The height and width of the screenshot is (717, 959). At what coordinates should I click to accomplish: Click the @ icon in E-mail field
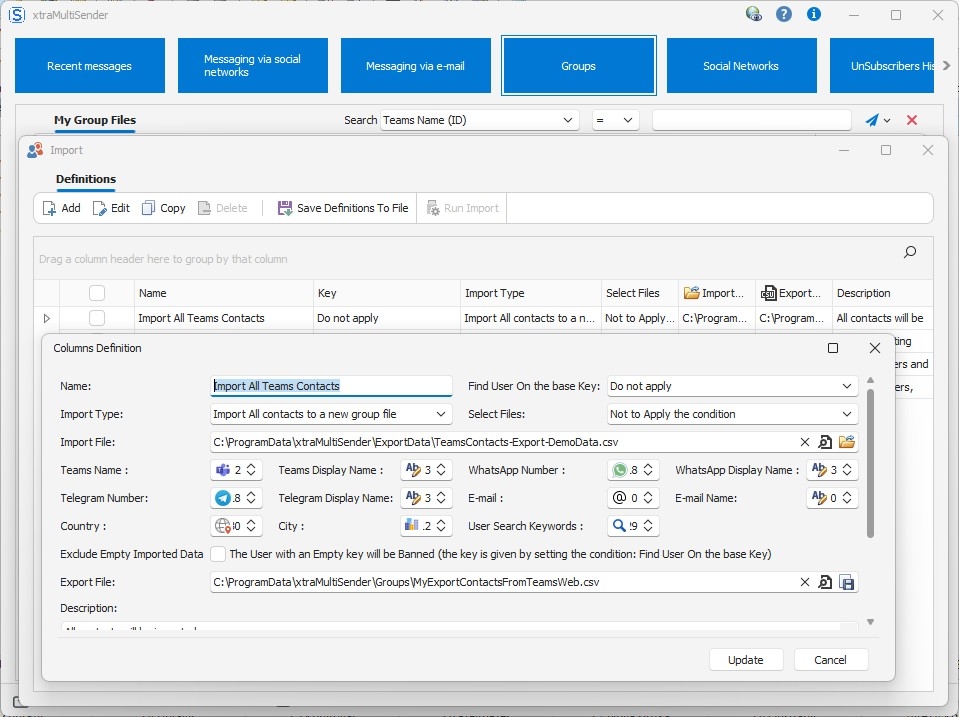click(620, 498)
